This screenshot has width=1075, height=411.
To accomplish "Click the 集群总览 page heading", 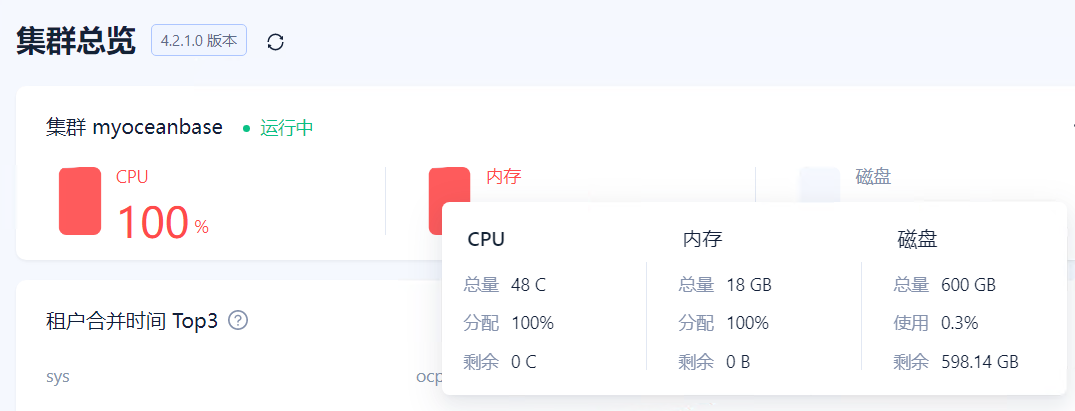I will click(x=75, y=41).
